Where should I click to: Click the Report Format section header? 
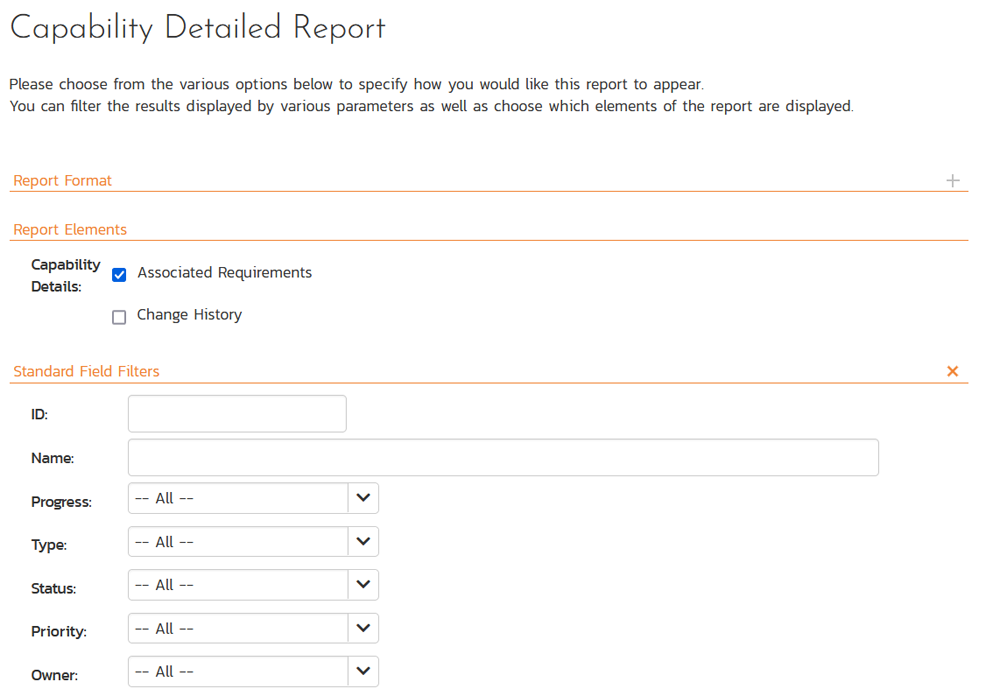pyautogui.click(x=63, y=181)
